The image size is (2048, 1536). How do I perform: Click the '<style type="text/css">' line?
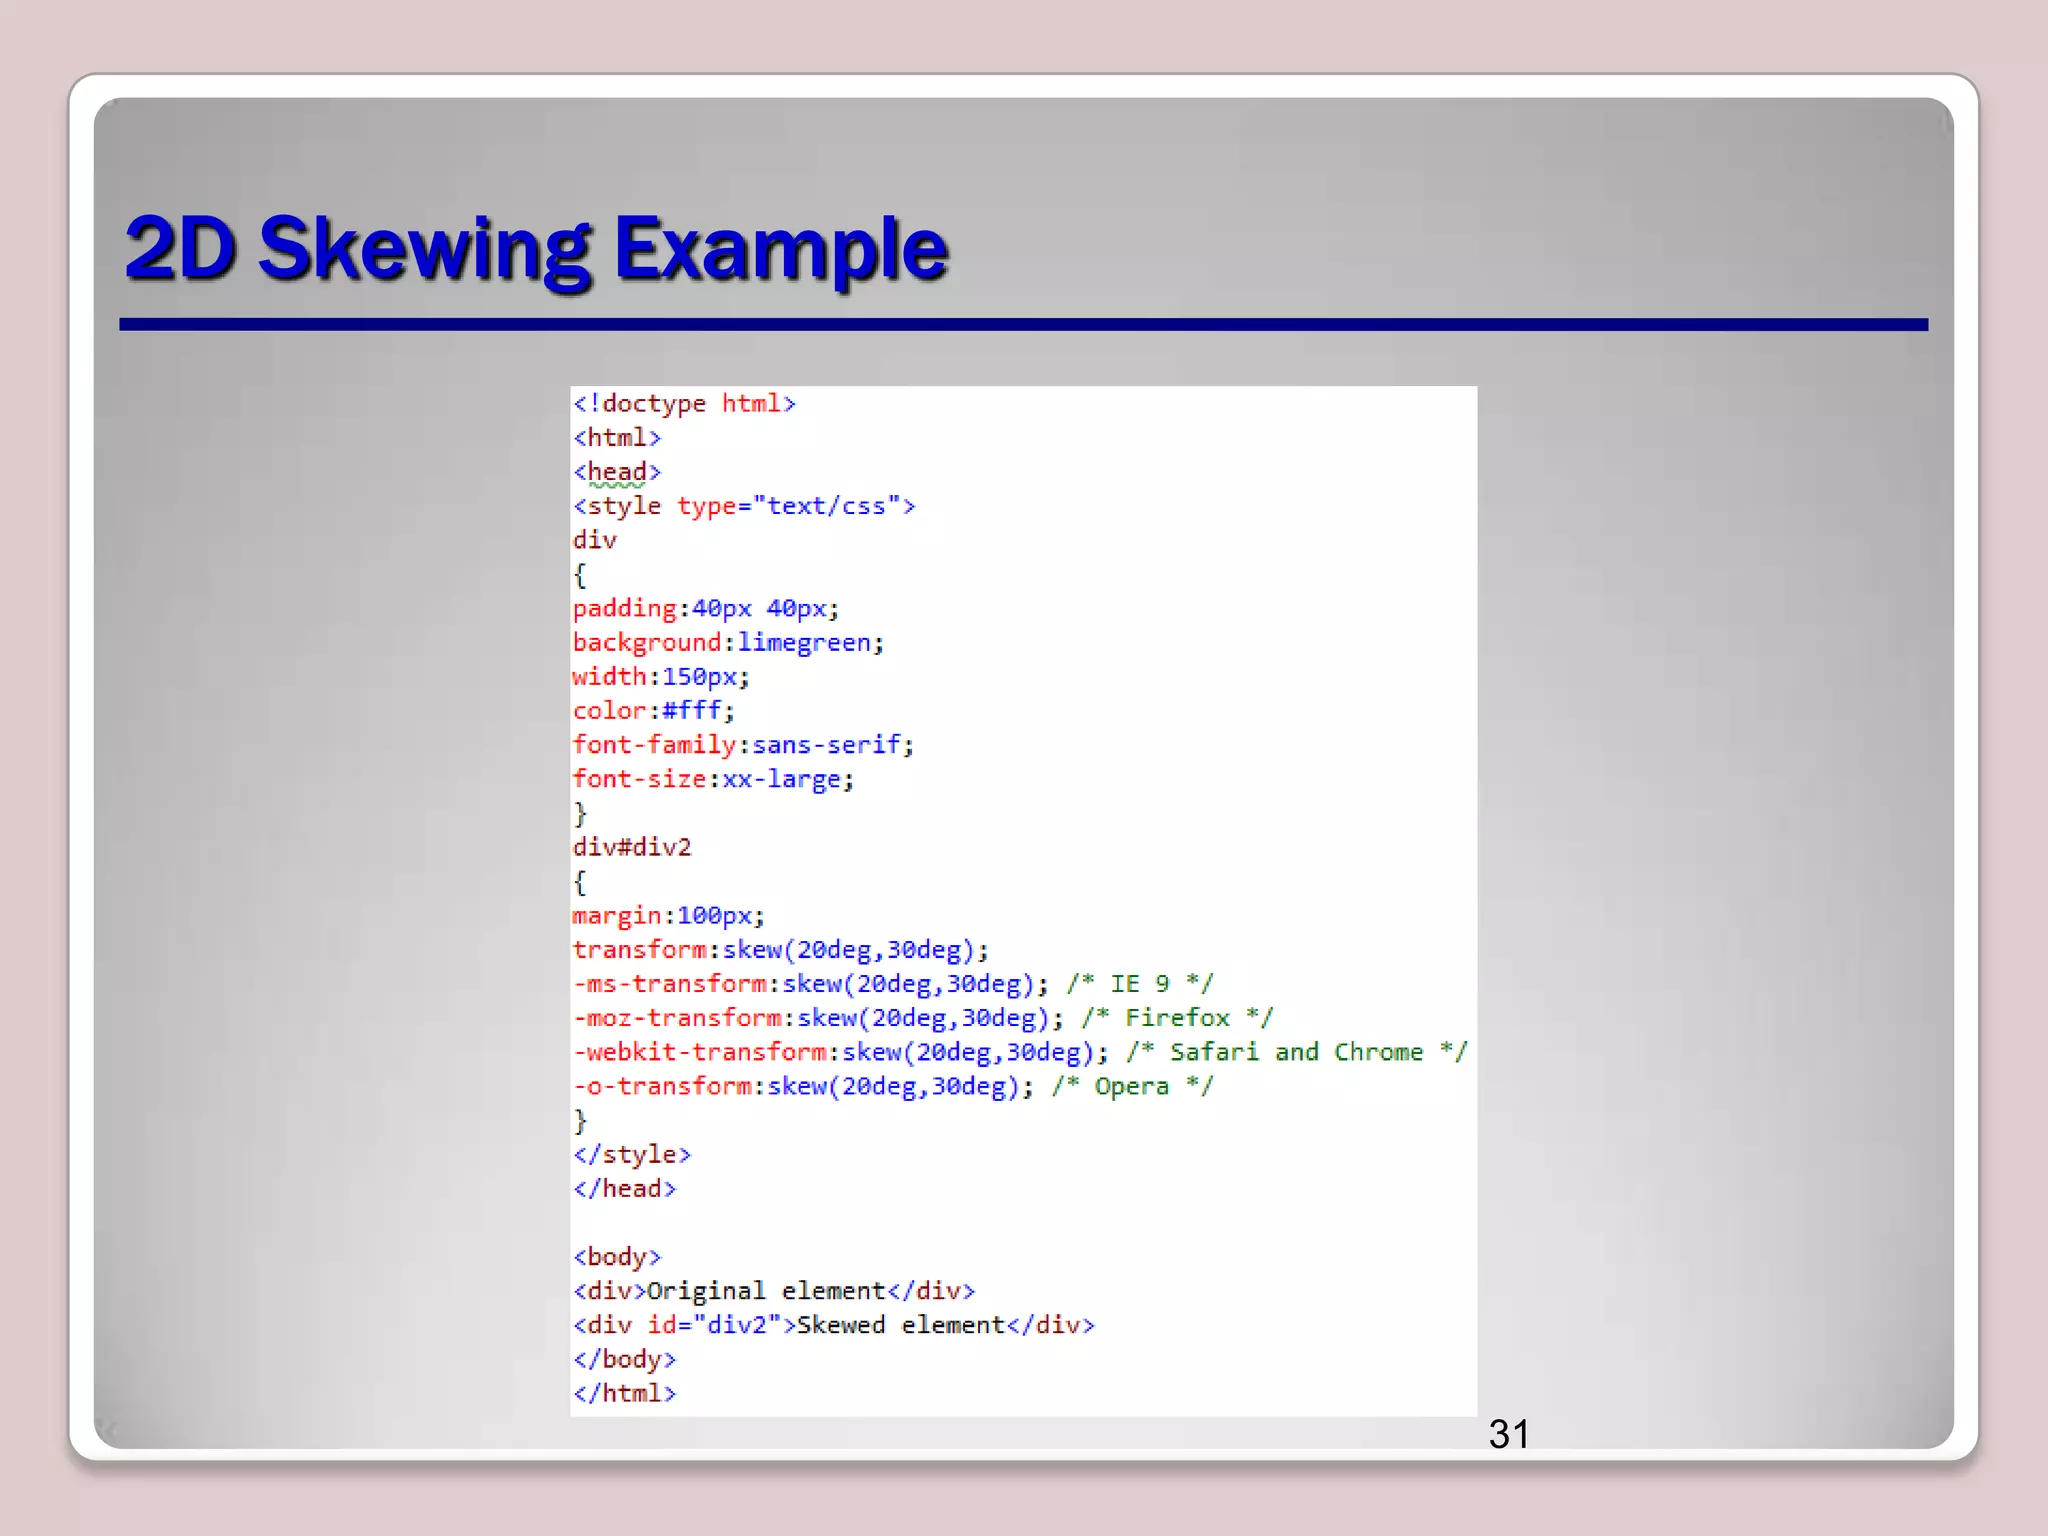pos(744,506)
